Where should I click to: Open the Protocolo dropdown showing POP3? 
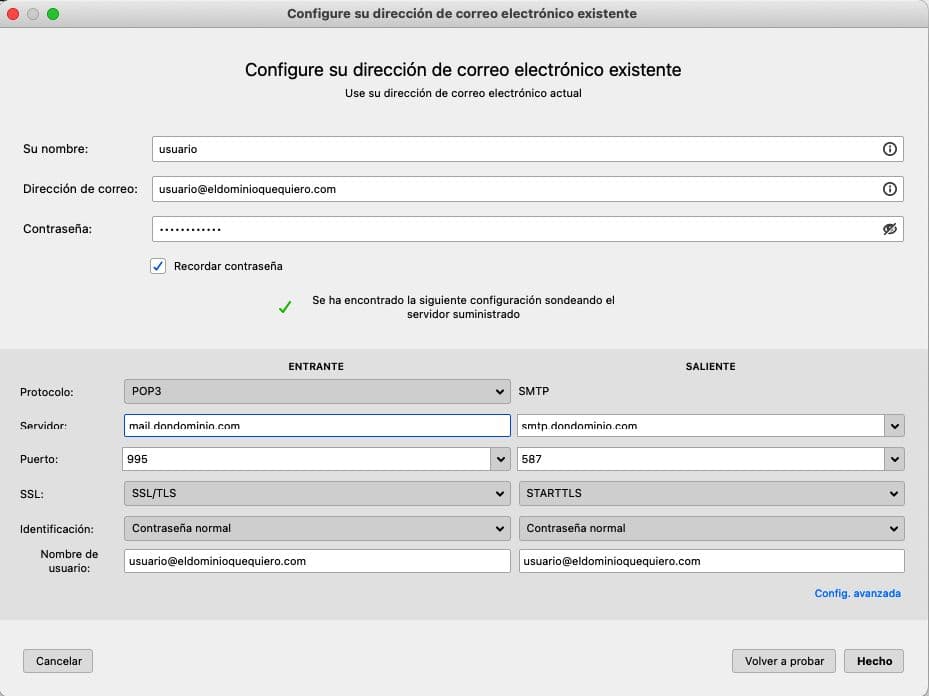point(316,391)
